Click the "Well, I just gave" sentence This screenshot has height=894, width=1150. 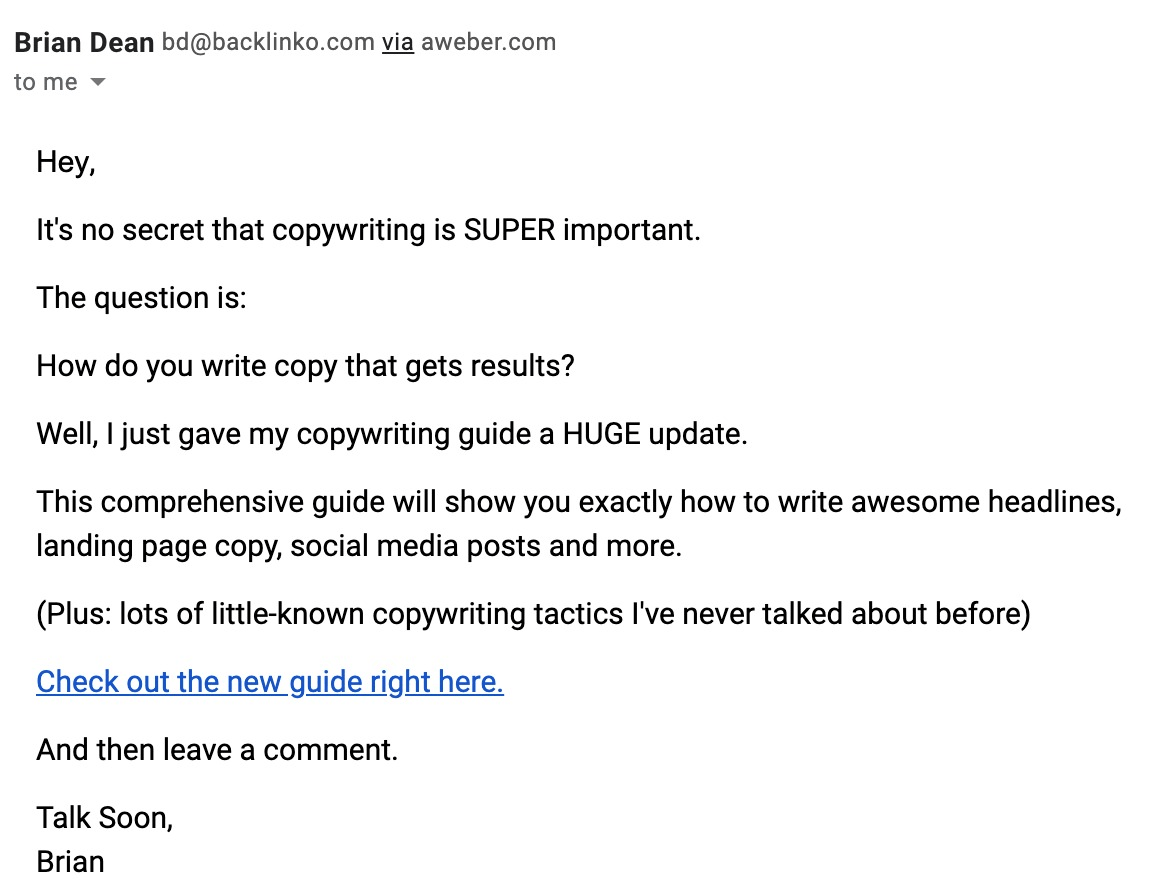click(x=392, y=435)
